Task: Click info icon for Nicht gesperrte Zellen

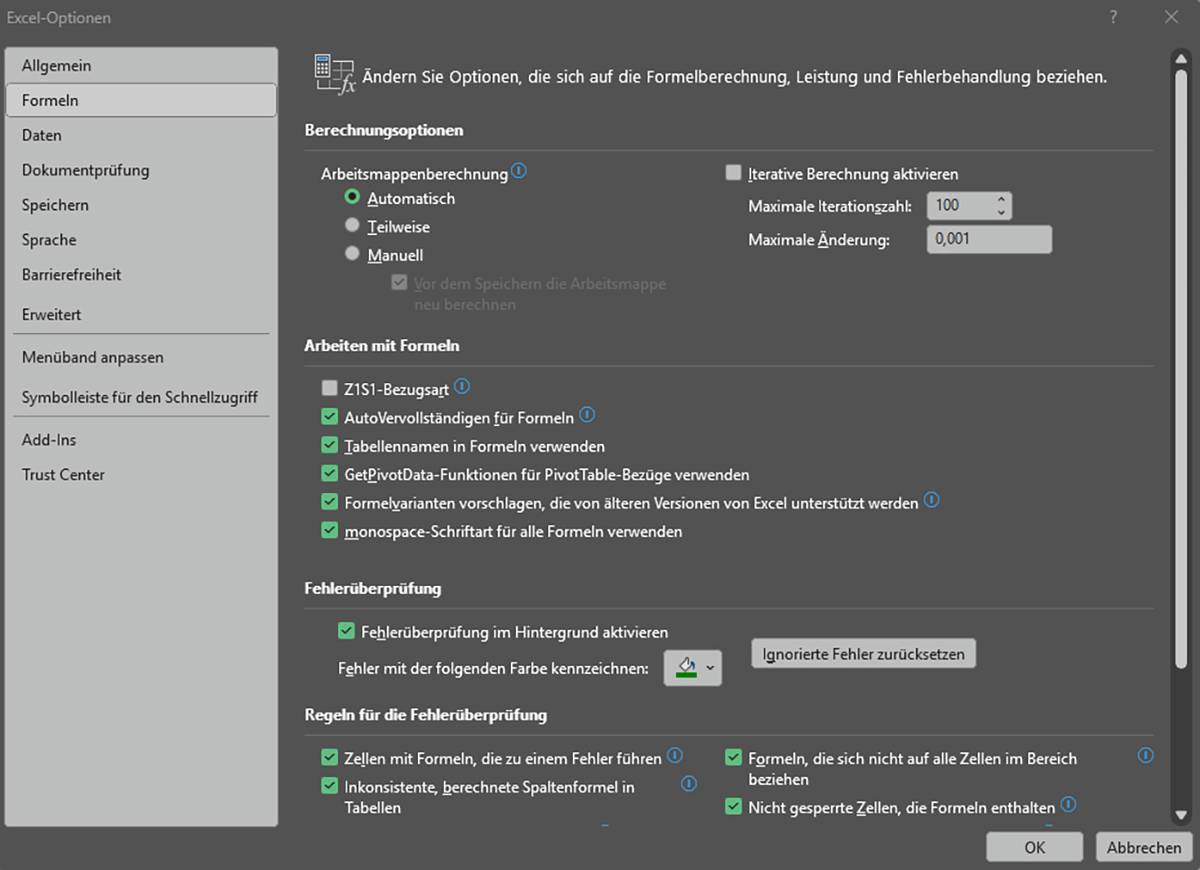Action: (x=1068, y=805)
